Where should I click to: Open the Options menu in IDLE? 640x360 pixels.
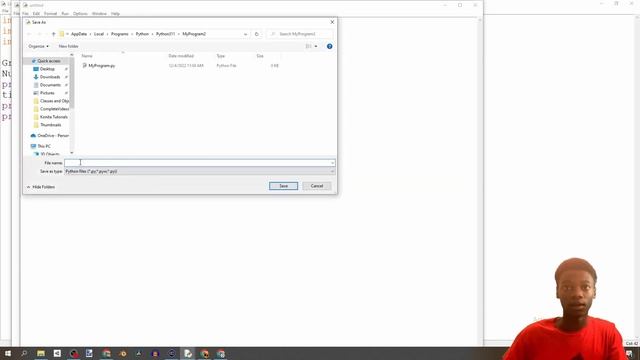point(80,13)
